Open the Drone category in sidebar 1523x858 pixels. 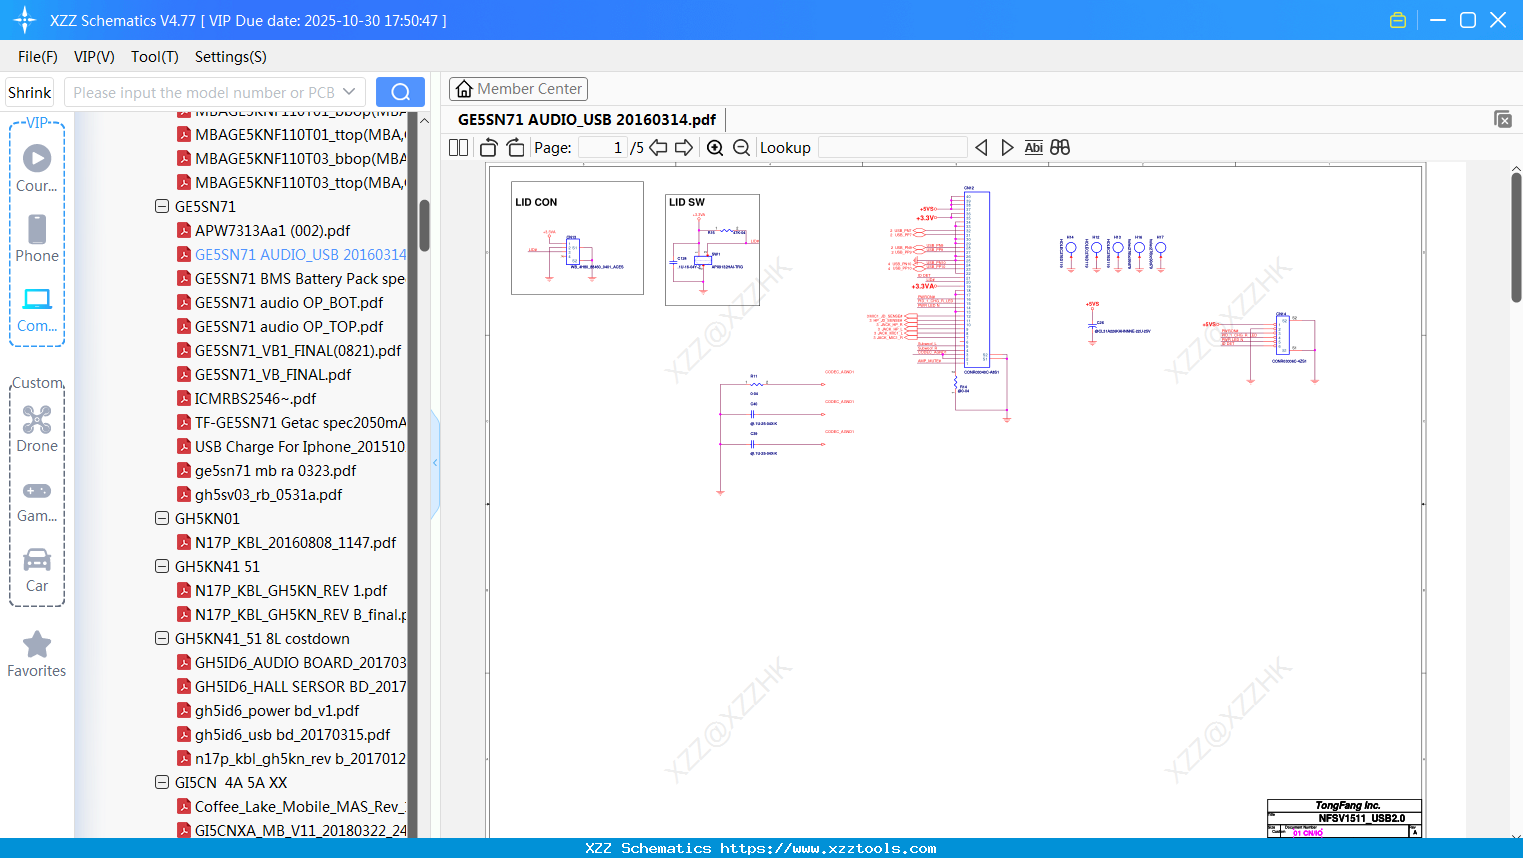tap(37, 429)
